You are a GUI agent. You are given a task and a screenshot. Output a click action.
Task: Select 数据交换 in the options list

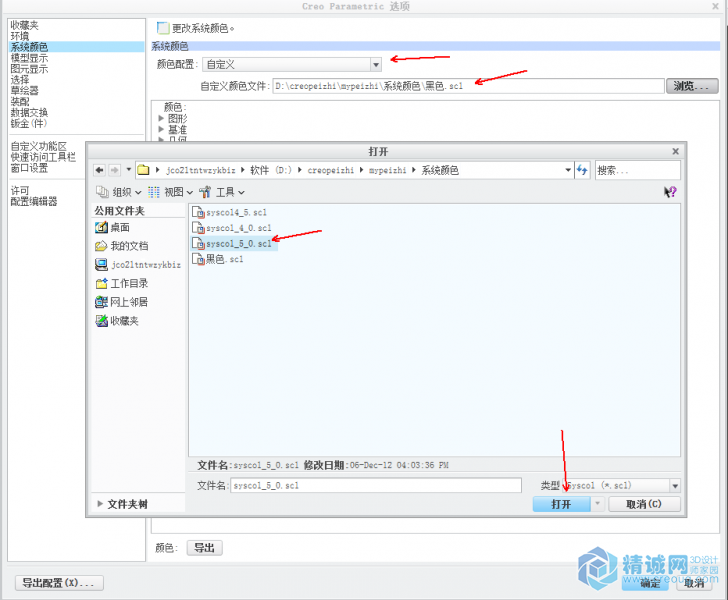coord(29,112)
